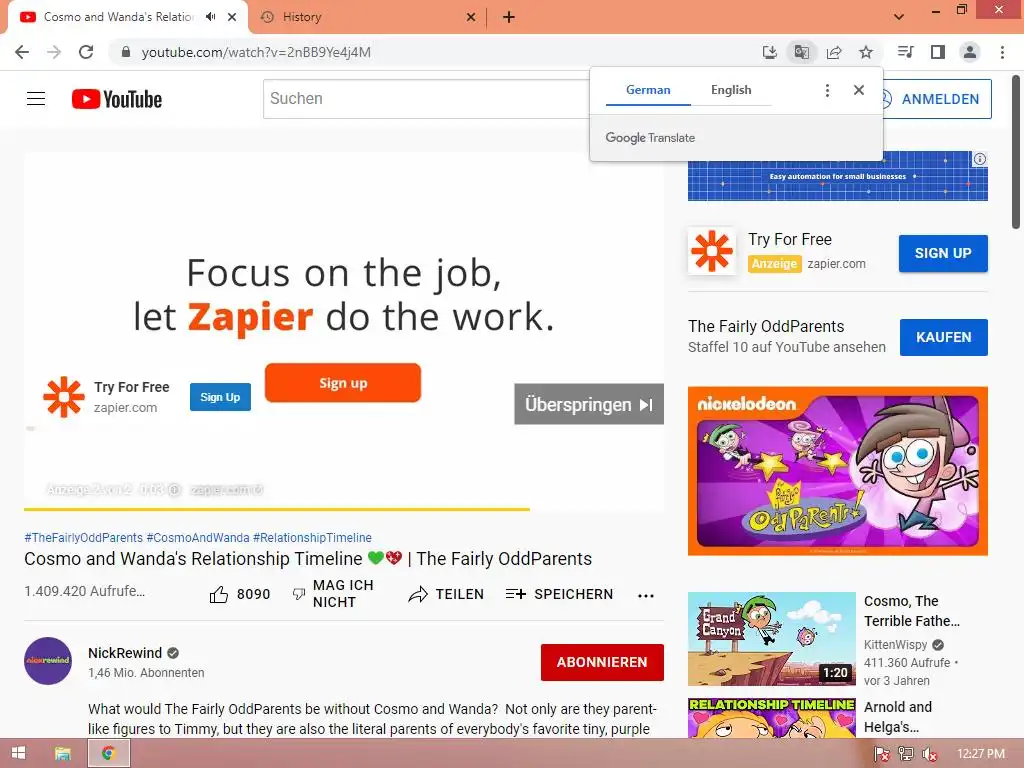Click volume icon in system tray
1024x768 pixels.
tap(929, 754)
